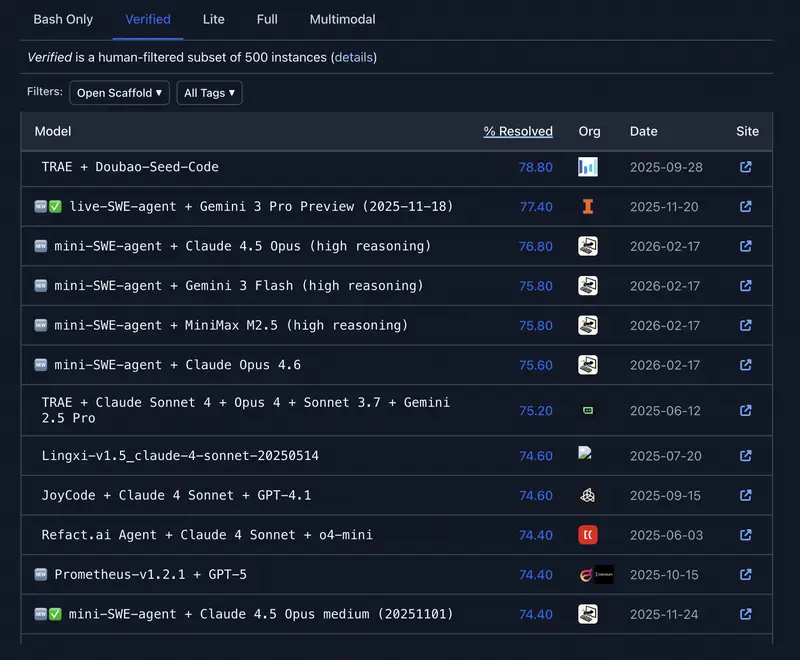
Task: Switch to the Multimodal tab
Action: (343, 19)
